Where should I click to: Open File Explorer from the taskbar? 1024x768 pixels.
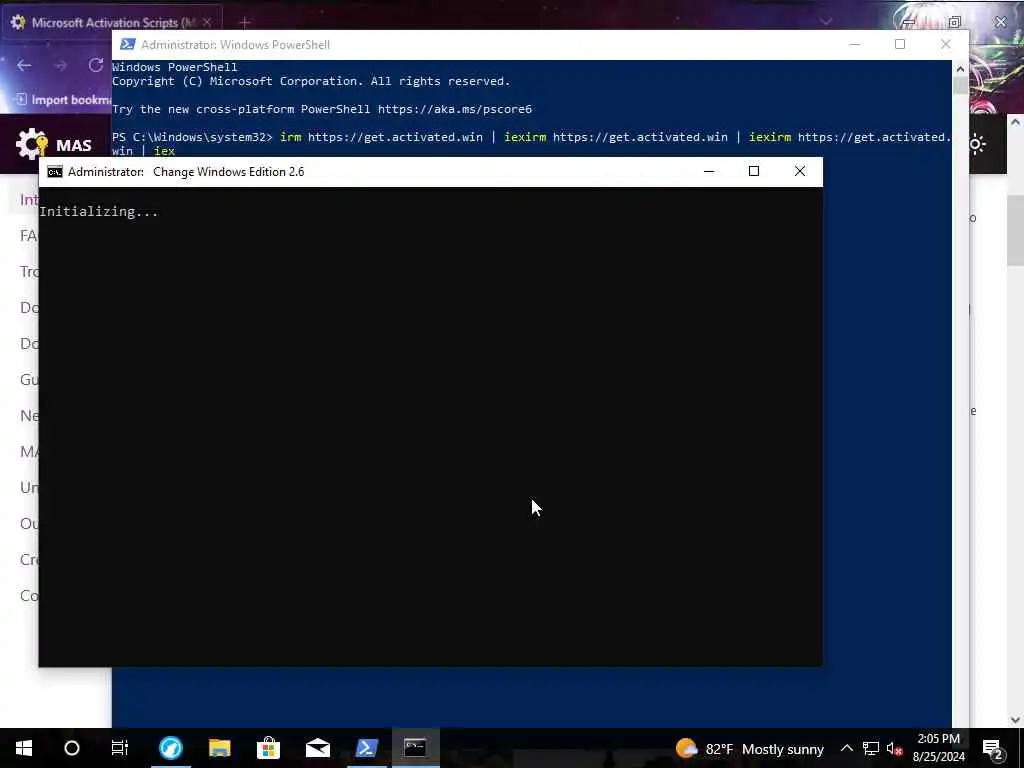pyautogui.click(x=219, y=748)
